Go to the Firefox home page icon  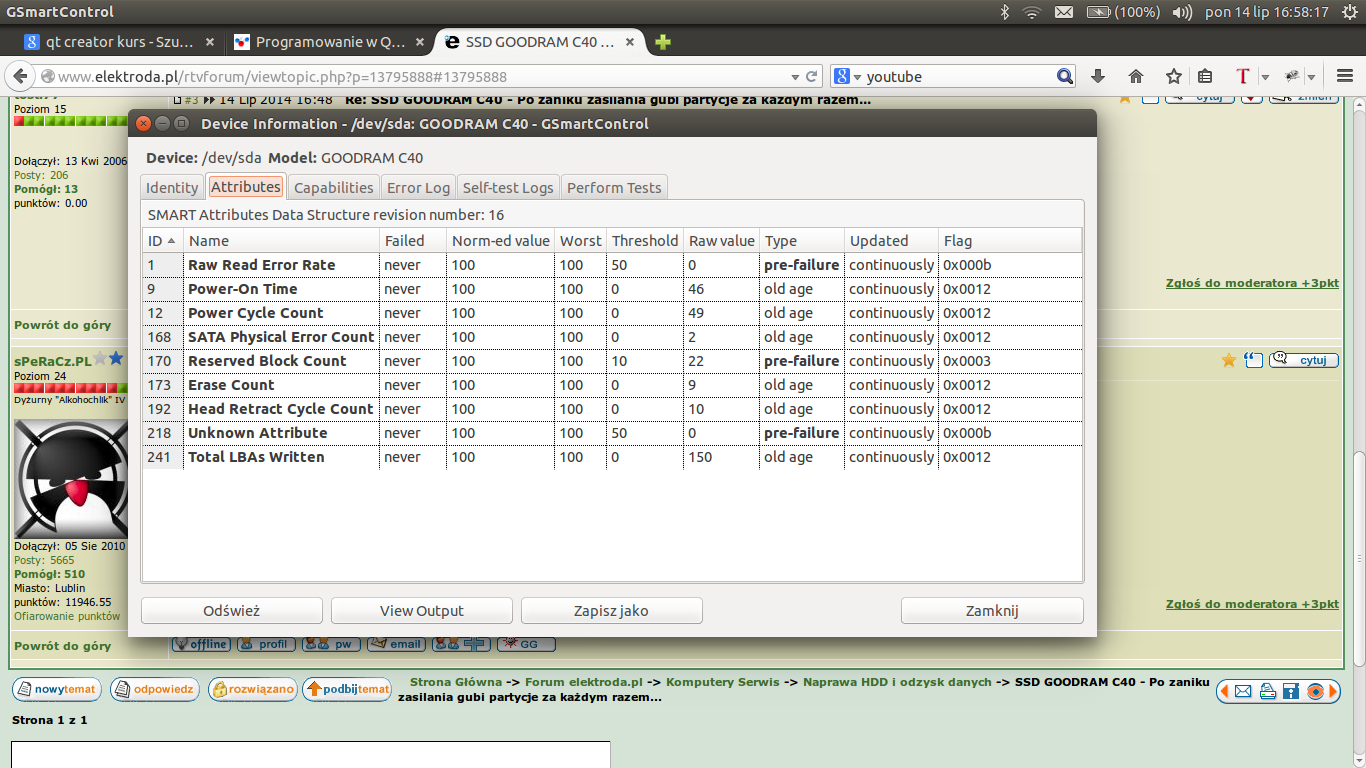[1136, 76]
